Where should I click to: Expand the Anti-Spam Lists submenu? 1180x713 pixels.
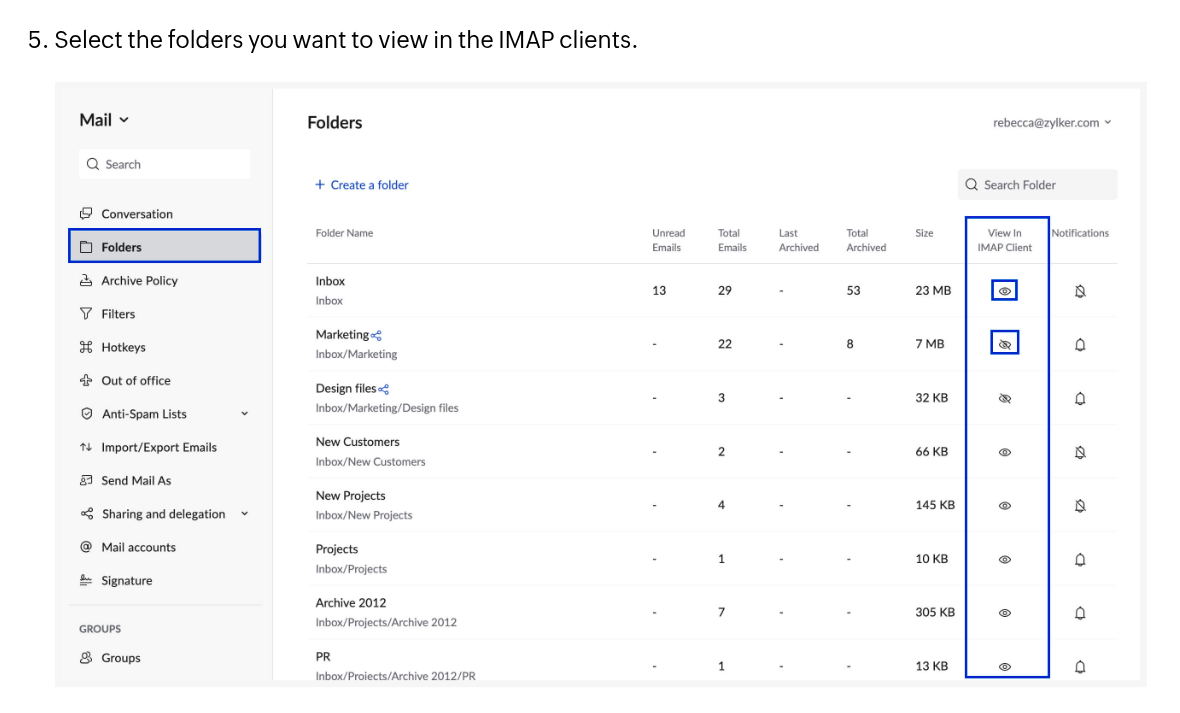244,414
